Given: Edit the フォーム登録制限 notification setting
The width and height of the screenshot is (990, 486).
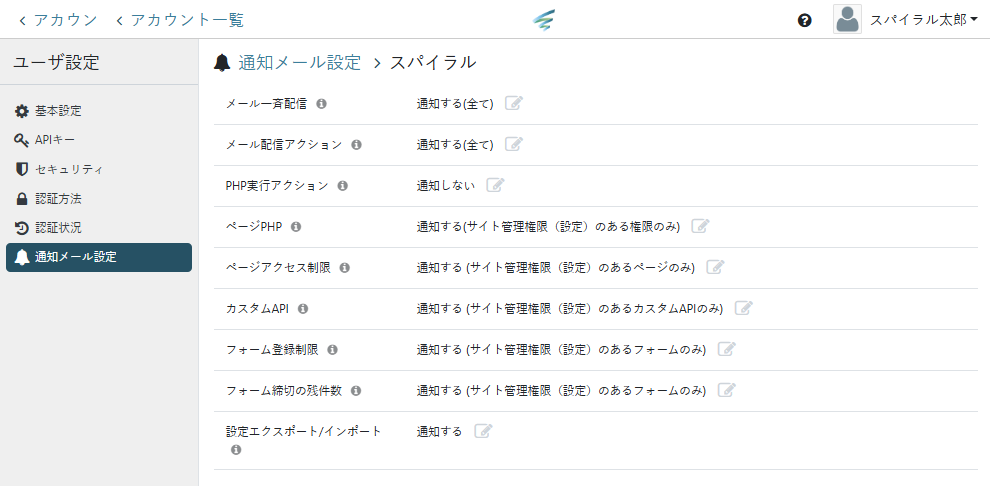Looking at the screenshot, I should (727, 349).
